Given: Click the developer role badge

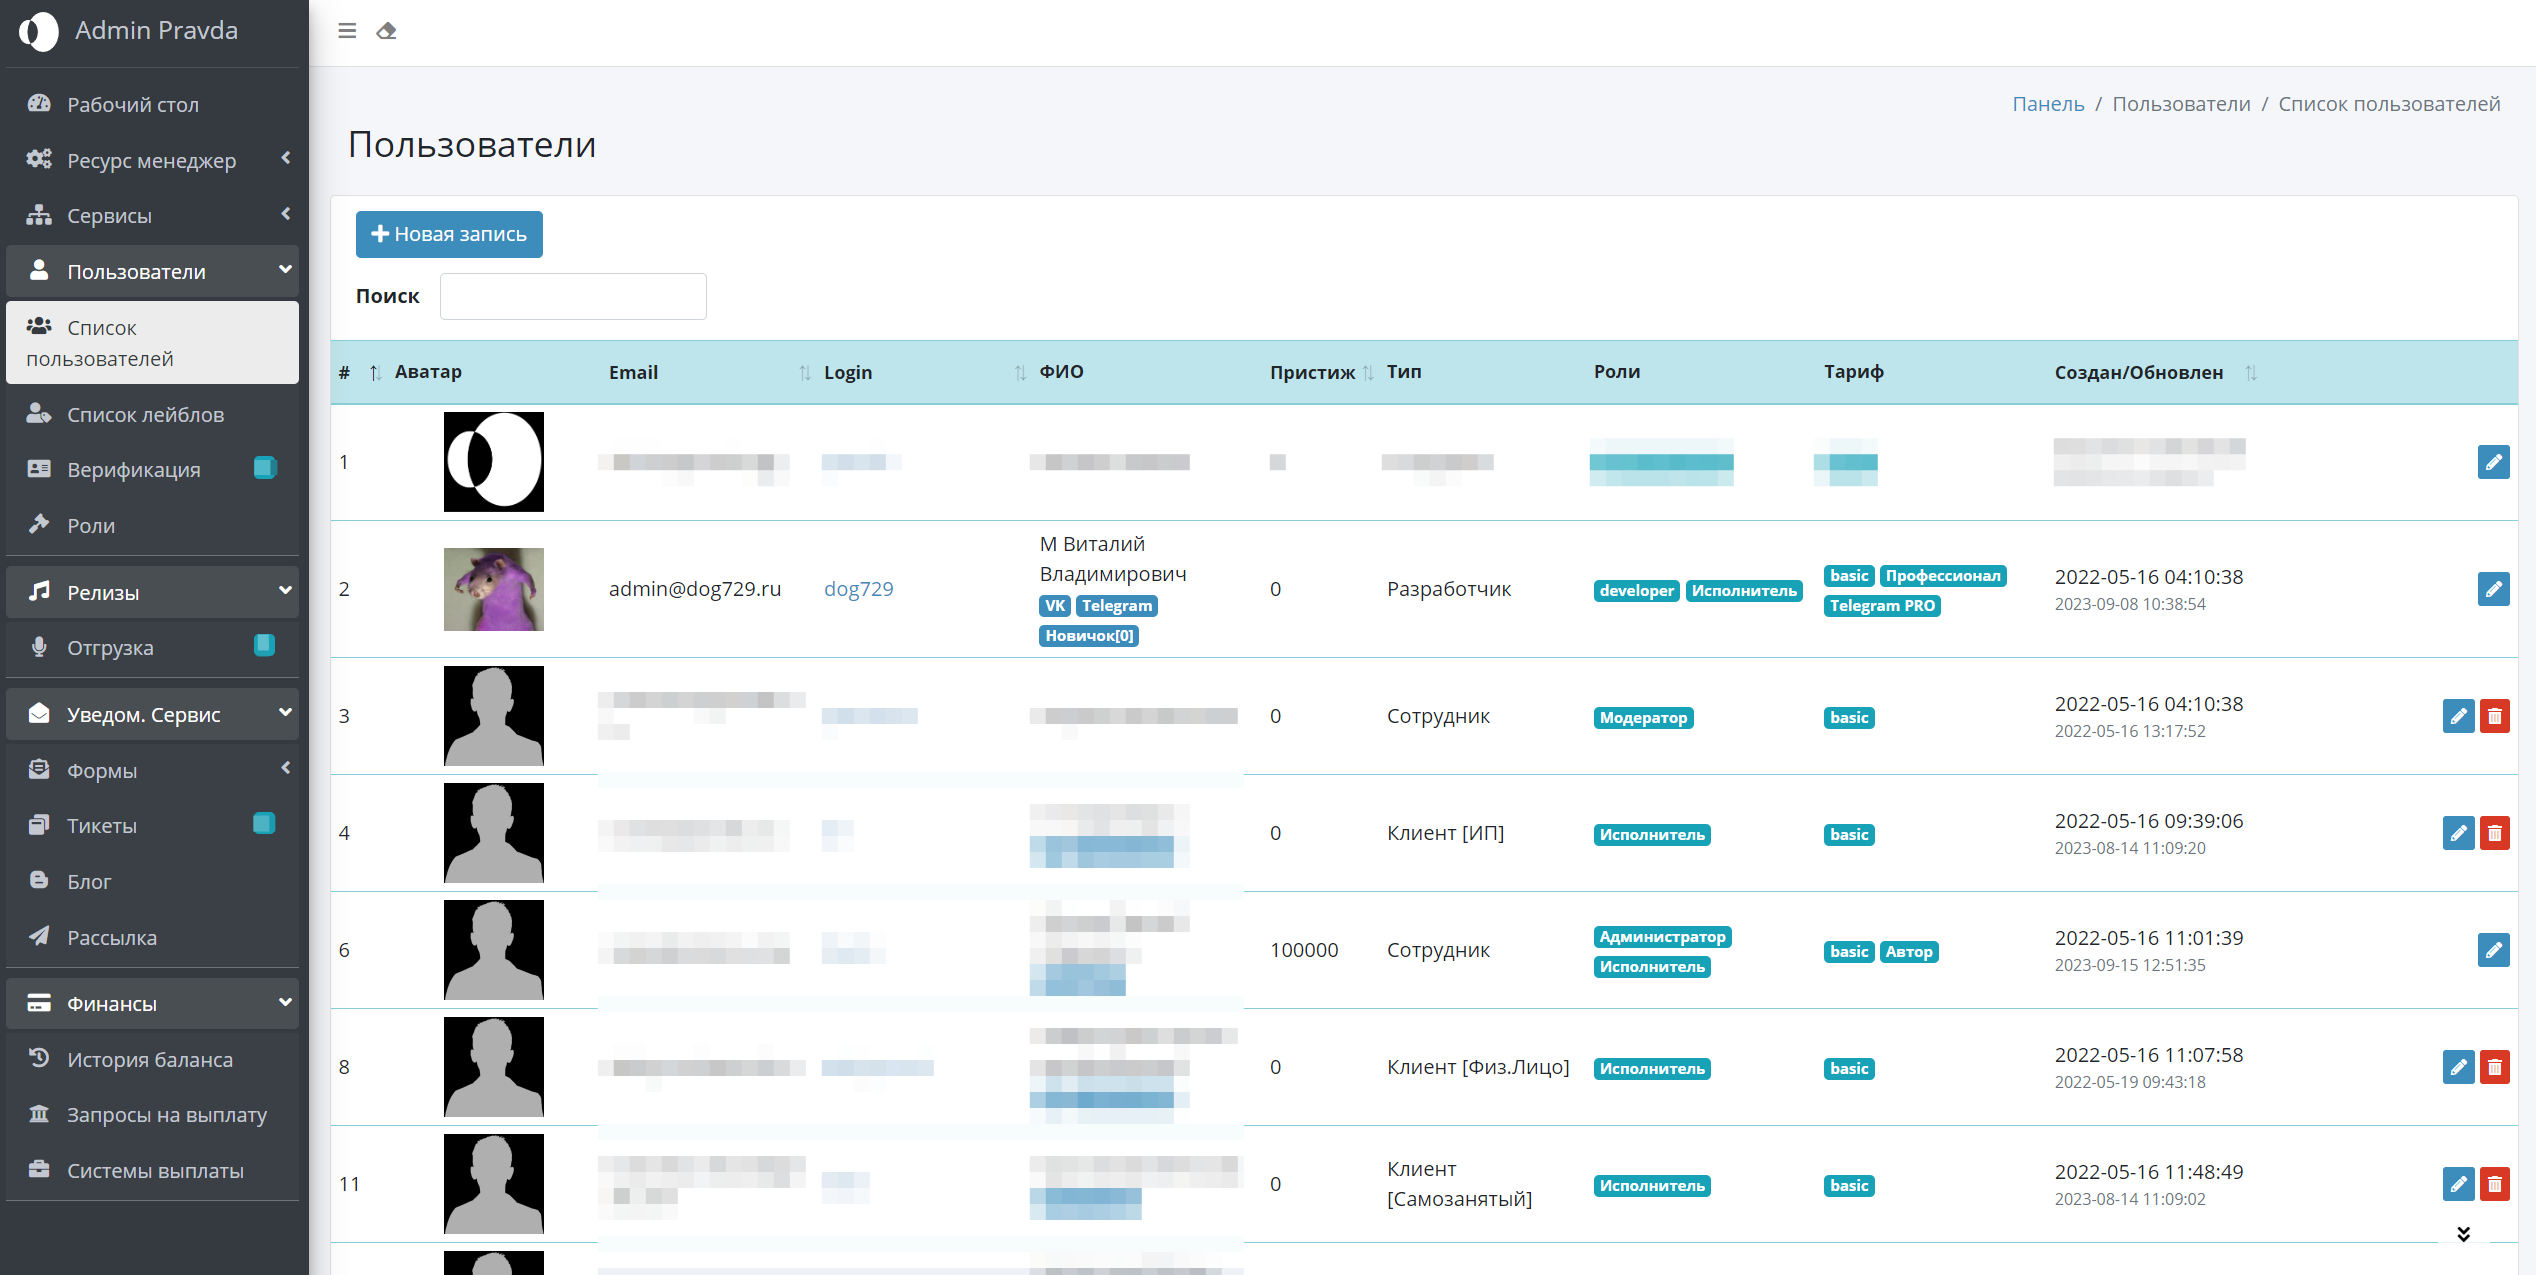Looking at the screenshot, I should click(x=1636, y=591).
